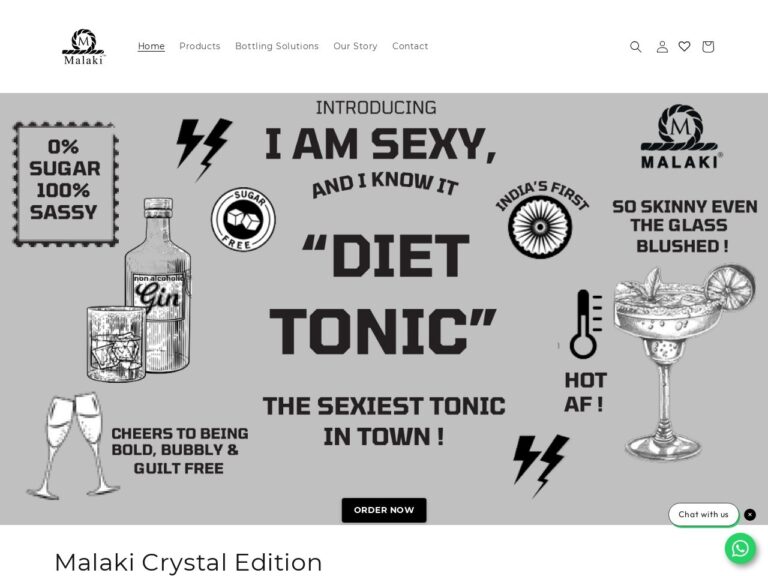This screenshot has height=576, width=768.
Task: Click the ORDER NOW button
Action: 384,510
